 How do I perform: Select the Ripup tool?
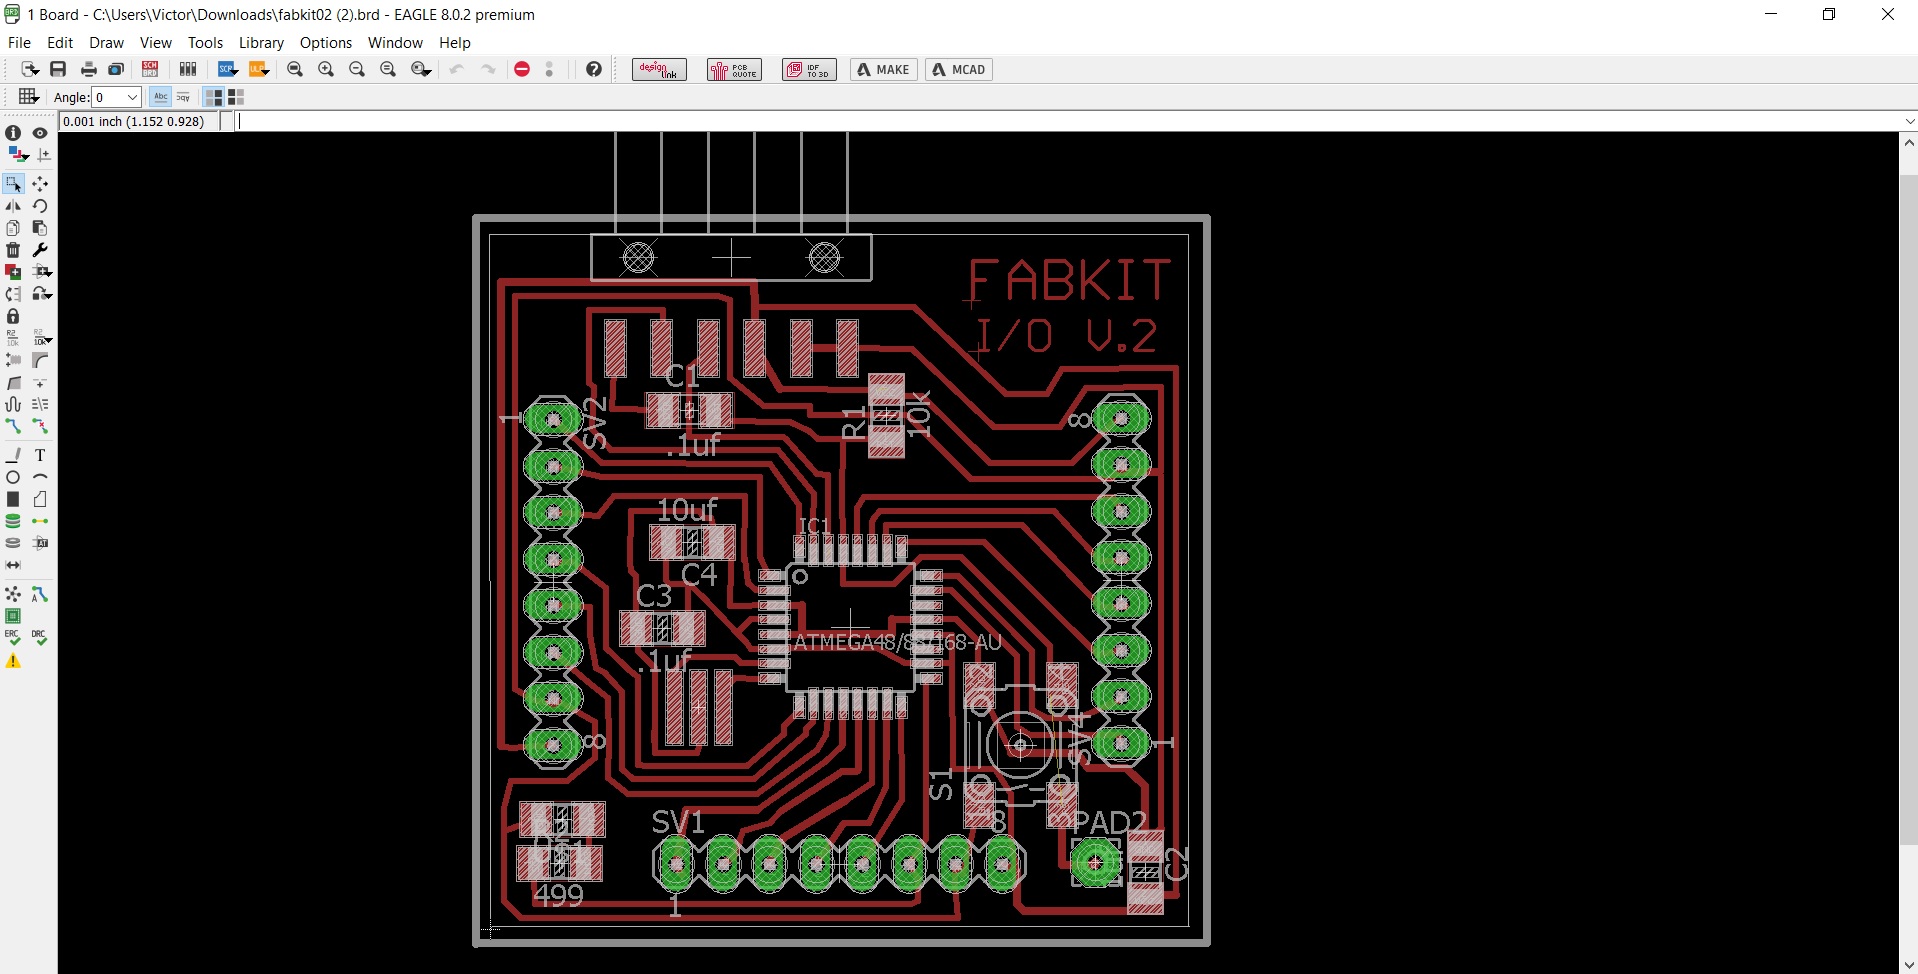click(x=40, y=426)
